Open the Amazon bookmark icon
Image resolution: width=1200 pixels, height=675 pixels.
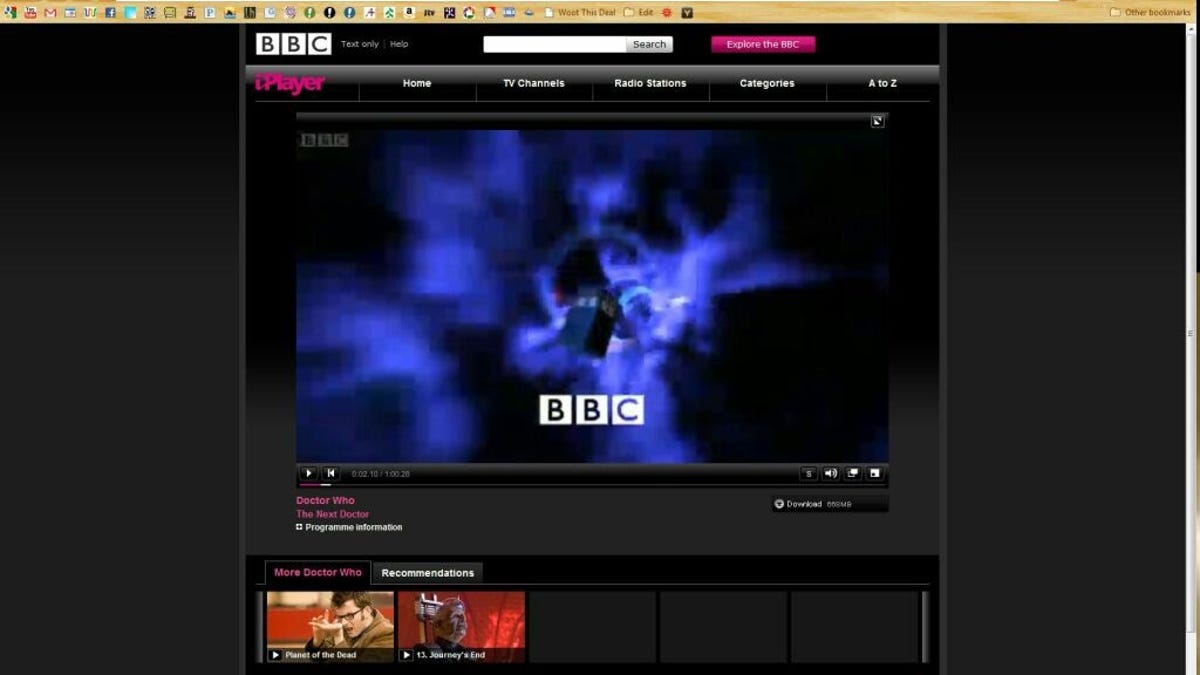coord(409,12)
